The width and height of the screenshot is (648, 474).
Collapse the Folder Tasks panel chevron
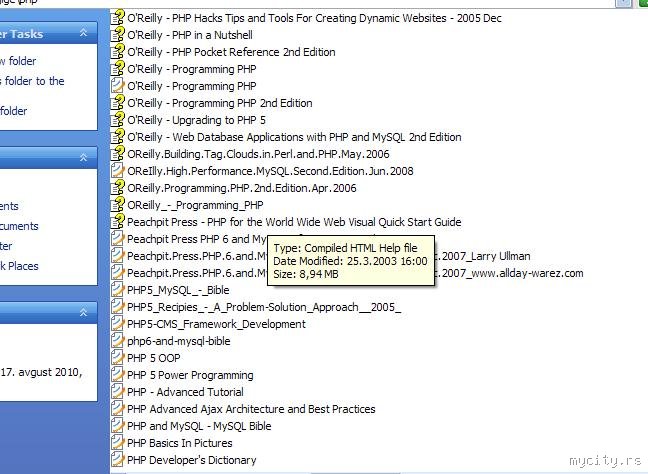point(83,33)
